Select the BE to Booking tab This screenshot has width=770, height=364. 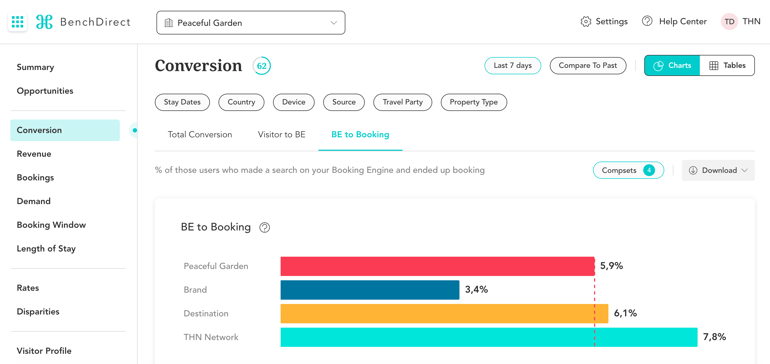click(360, 135)
